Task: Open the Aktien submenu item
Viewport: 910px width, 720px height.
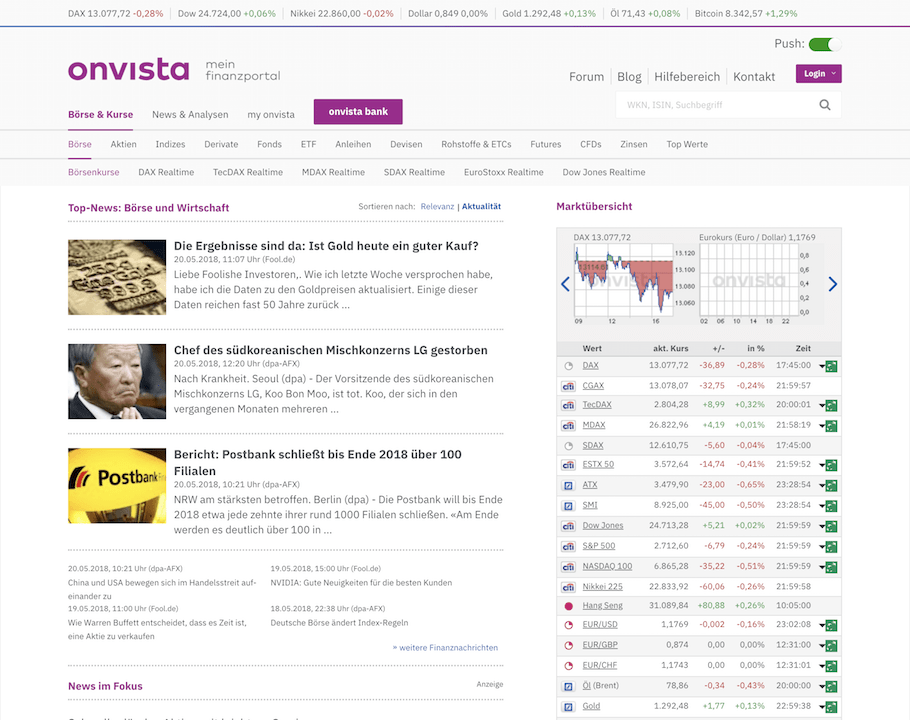Action: tap(124, 144)
